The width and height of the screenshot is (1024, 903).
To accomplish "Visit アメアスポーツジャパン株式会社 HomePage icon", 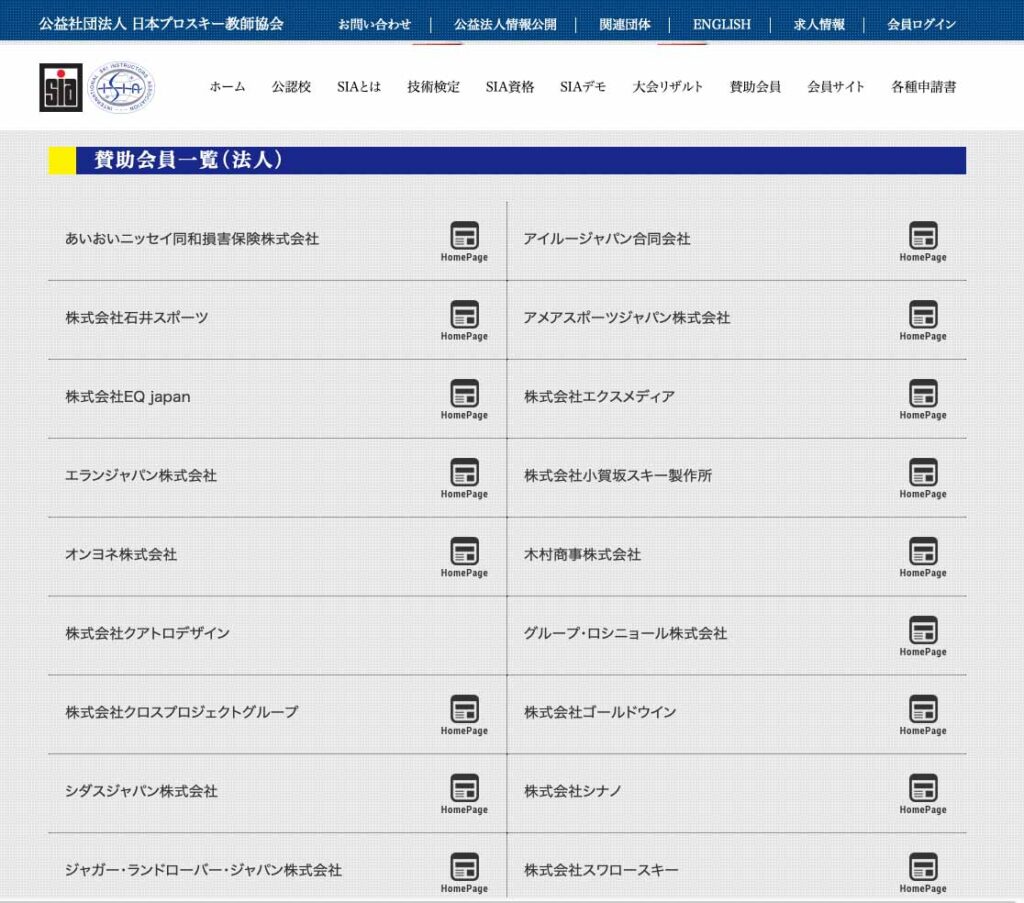I will click(x=922, y=320).
